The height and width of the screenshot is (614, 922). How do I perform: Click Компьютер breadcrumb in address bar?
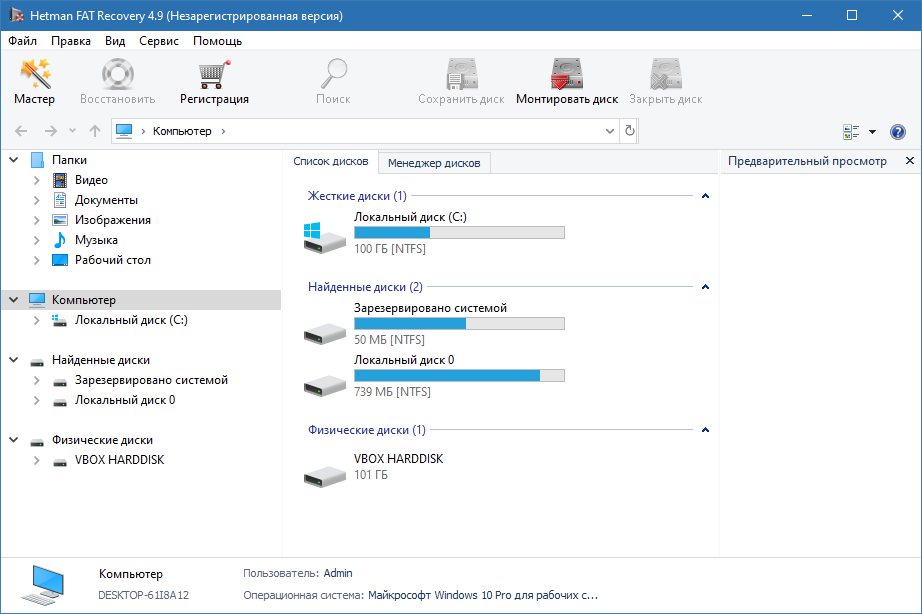click(182, 131)
